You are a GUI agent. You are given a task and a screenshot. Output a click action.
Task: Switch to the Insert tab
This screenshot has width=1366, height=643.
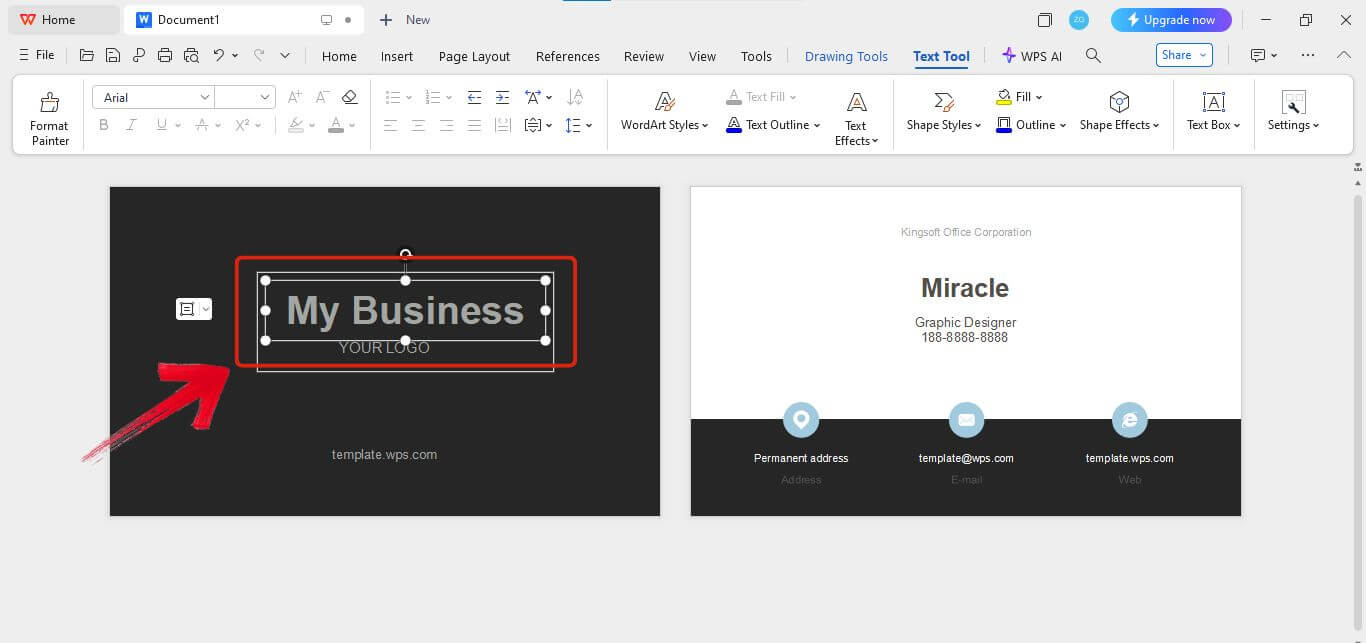397,56
